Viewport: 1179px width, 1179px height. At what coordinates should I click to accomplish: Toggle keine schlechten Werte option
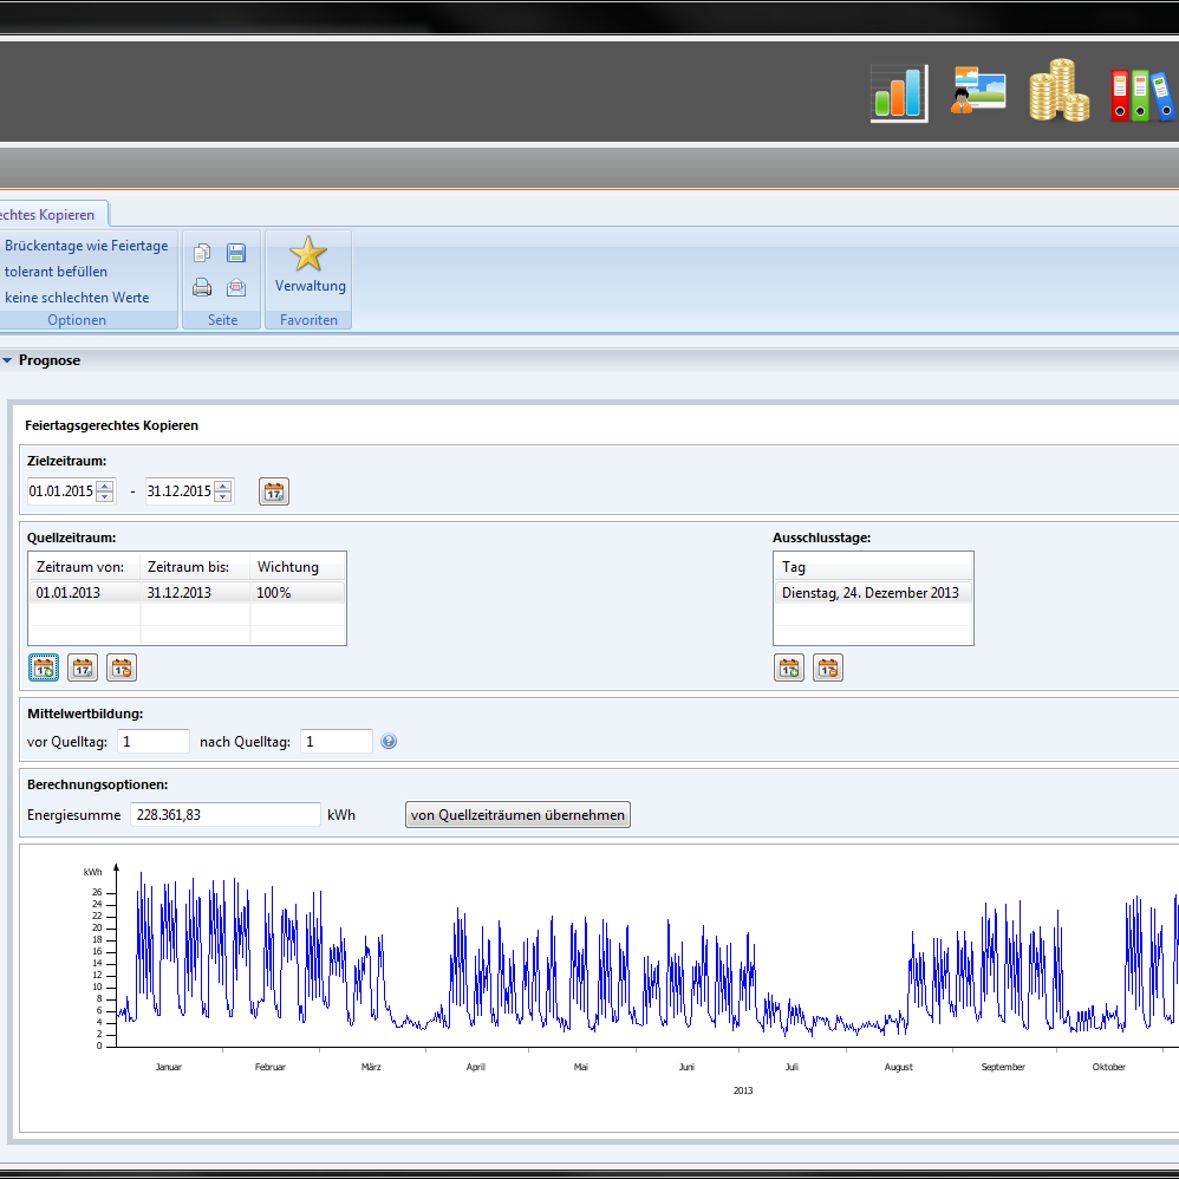(77, 298)
